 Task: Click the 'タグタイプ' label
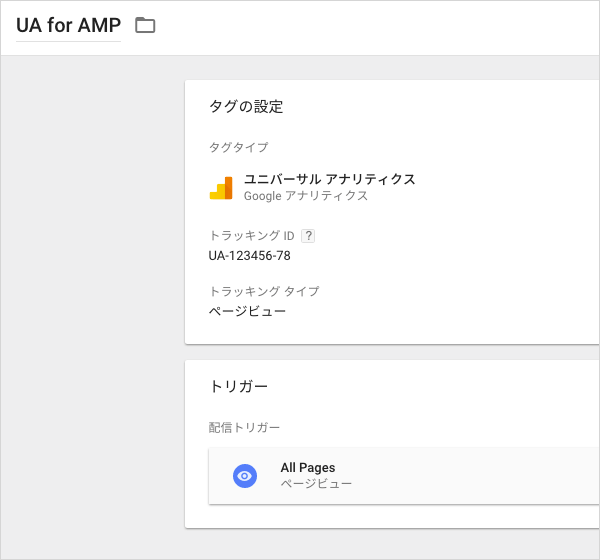(x=238, y=147)
